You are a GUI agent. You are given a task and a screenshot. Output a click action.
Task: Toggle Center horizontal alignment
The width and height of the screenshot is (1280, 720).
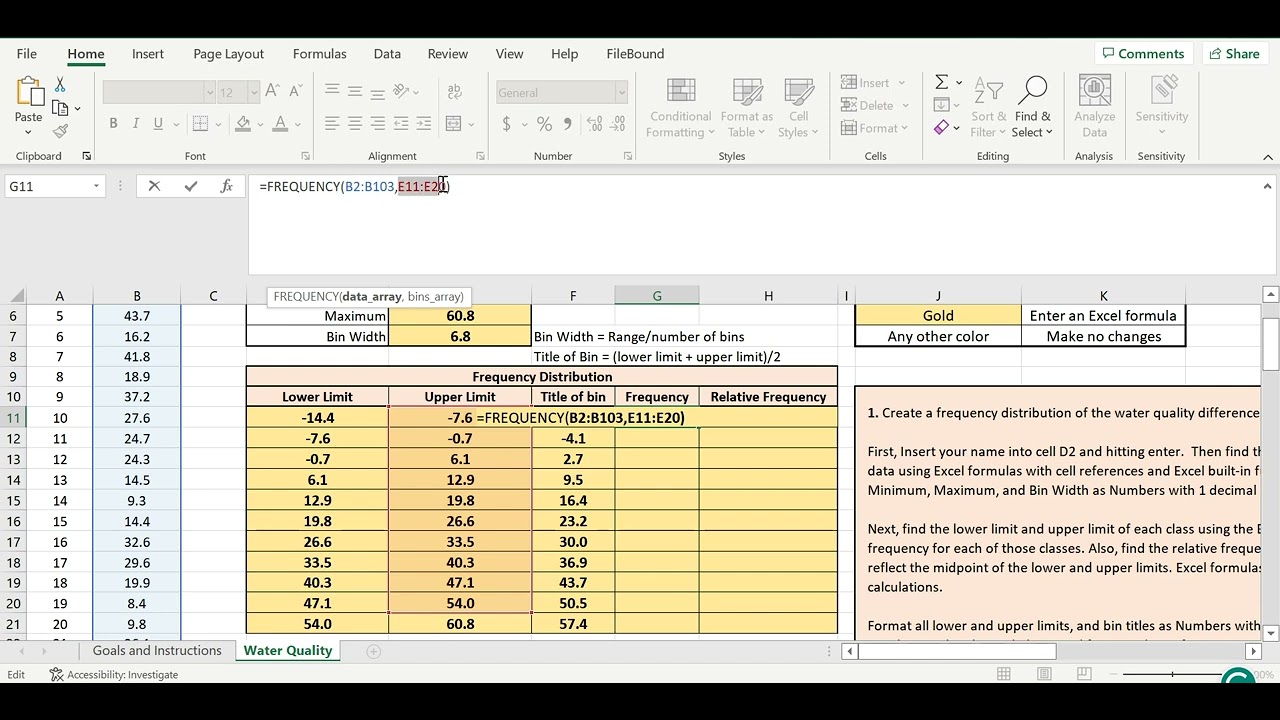coord(355,124)
